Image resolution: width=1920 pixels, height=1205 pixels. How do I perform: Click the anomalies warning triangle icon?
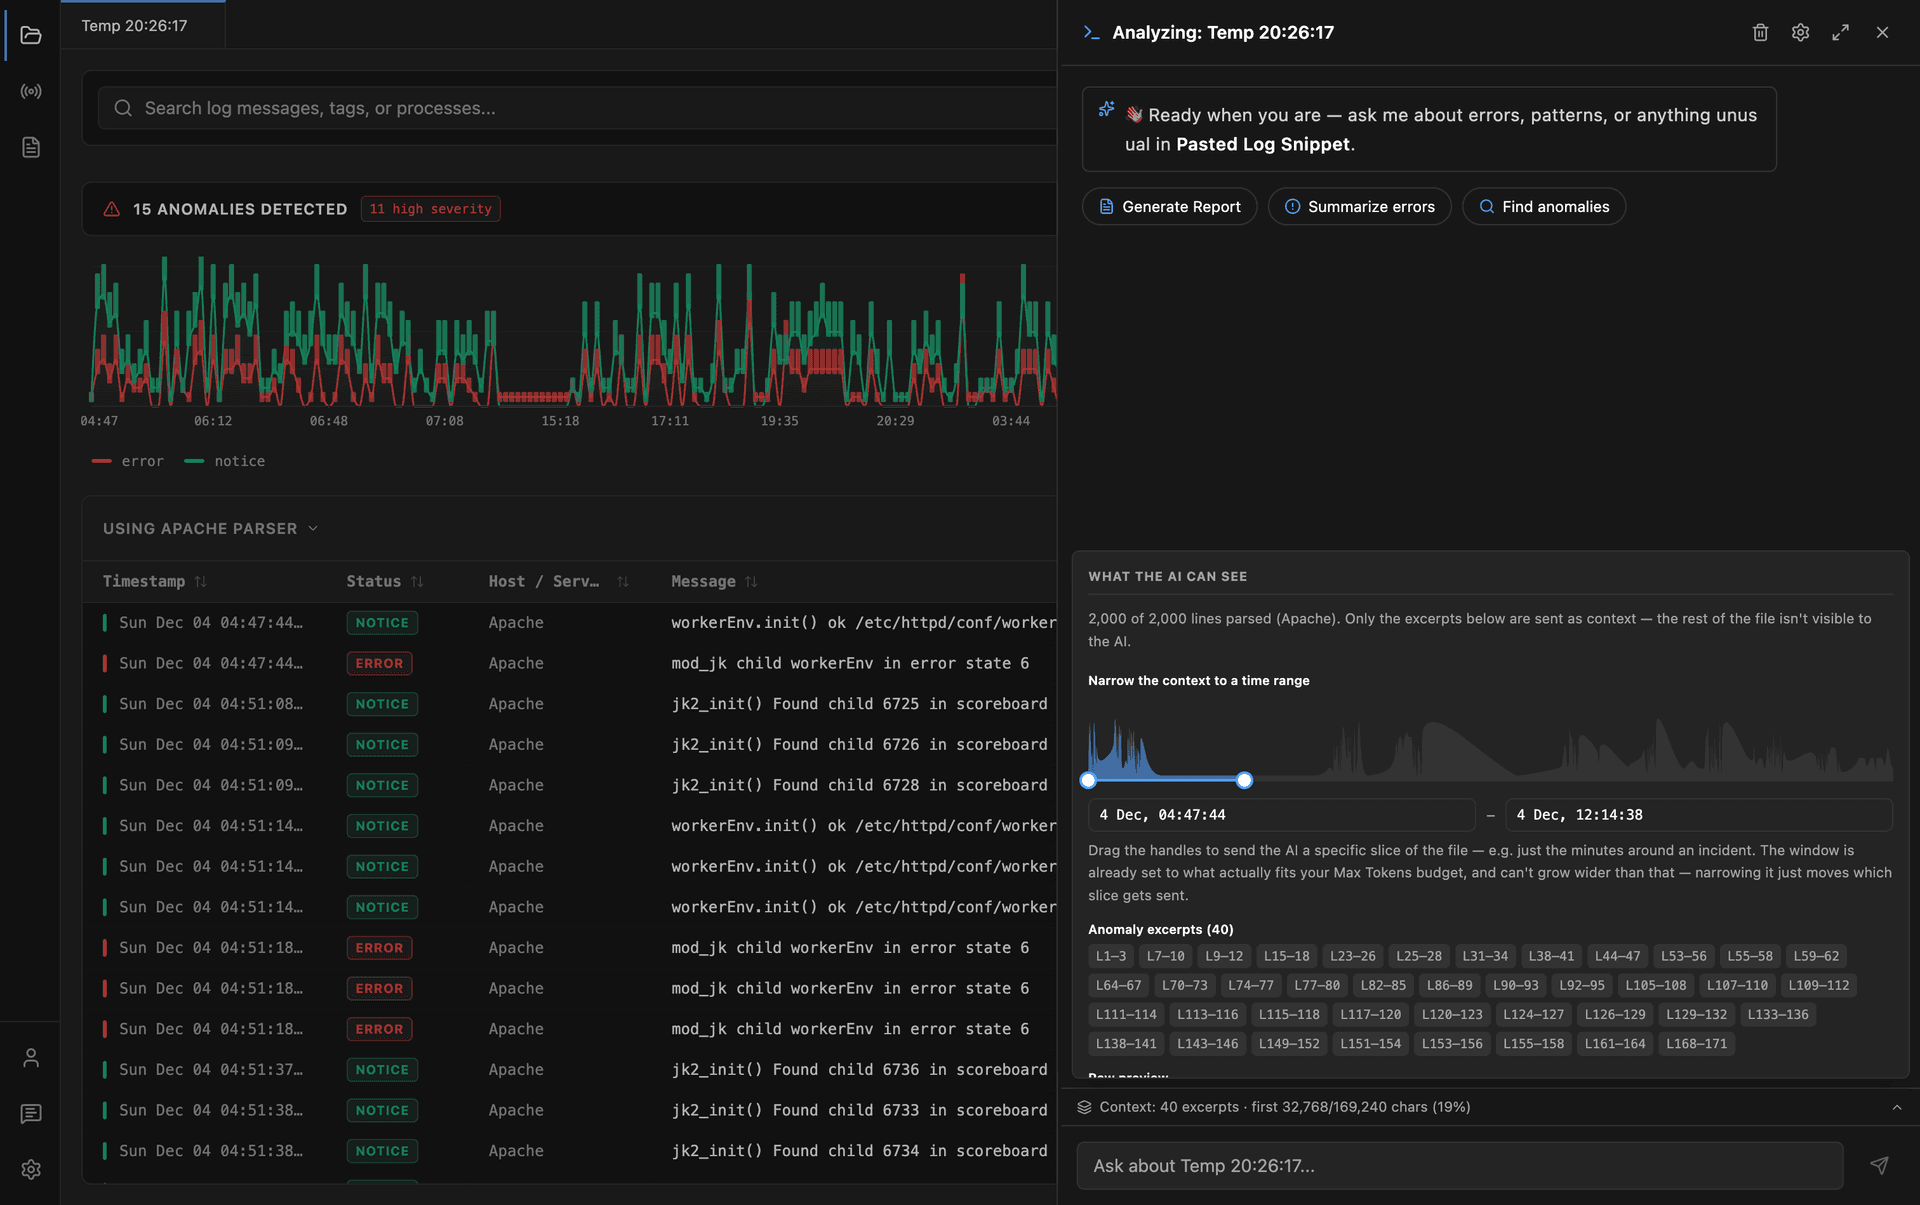(x=112, y=209)
